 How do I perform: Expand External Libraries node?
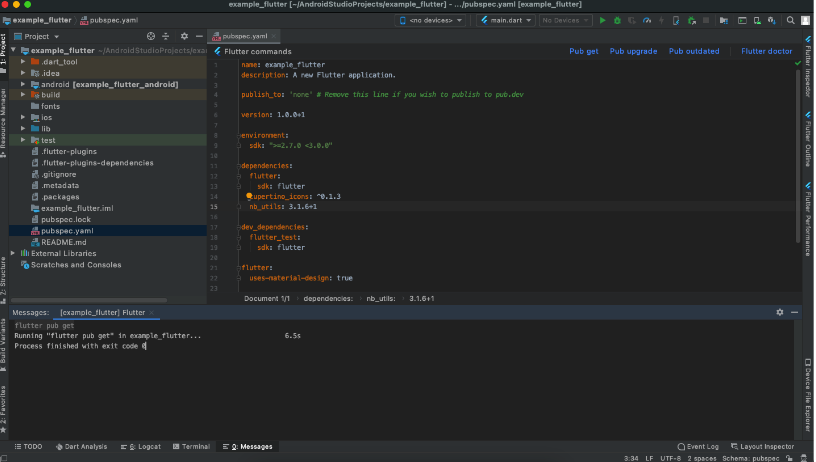click(14, 253)
